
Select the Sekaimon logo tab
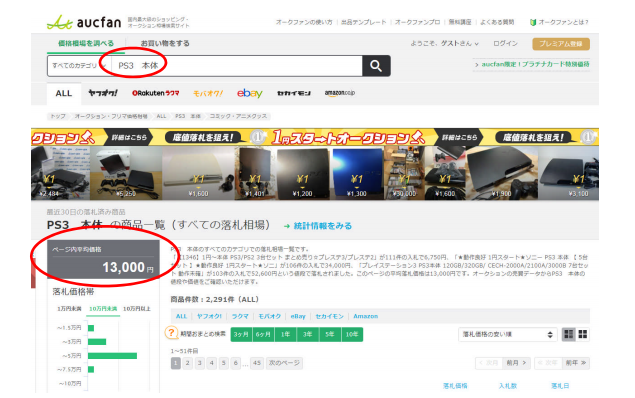[x=294, y=94]
